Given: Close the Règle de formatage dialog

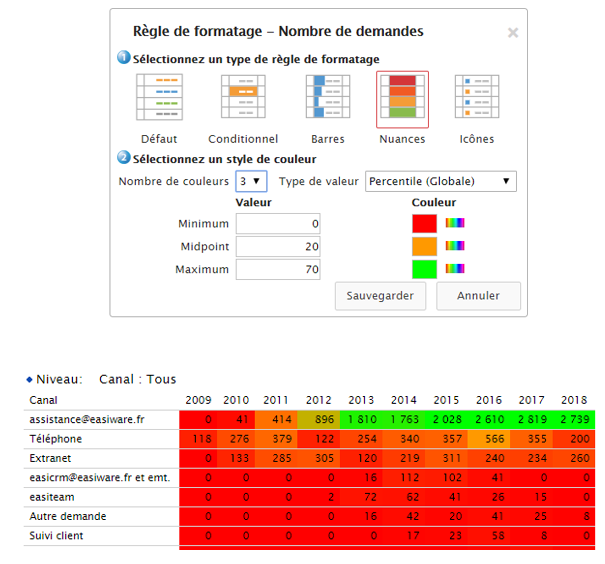Looking at the screenshot, I should tap(513, 33).
